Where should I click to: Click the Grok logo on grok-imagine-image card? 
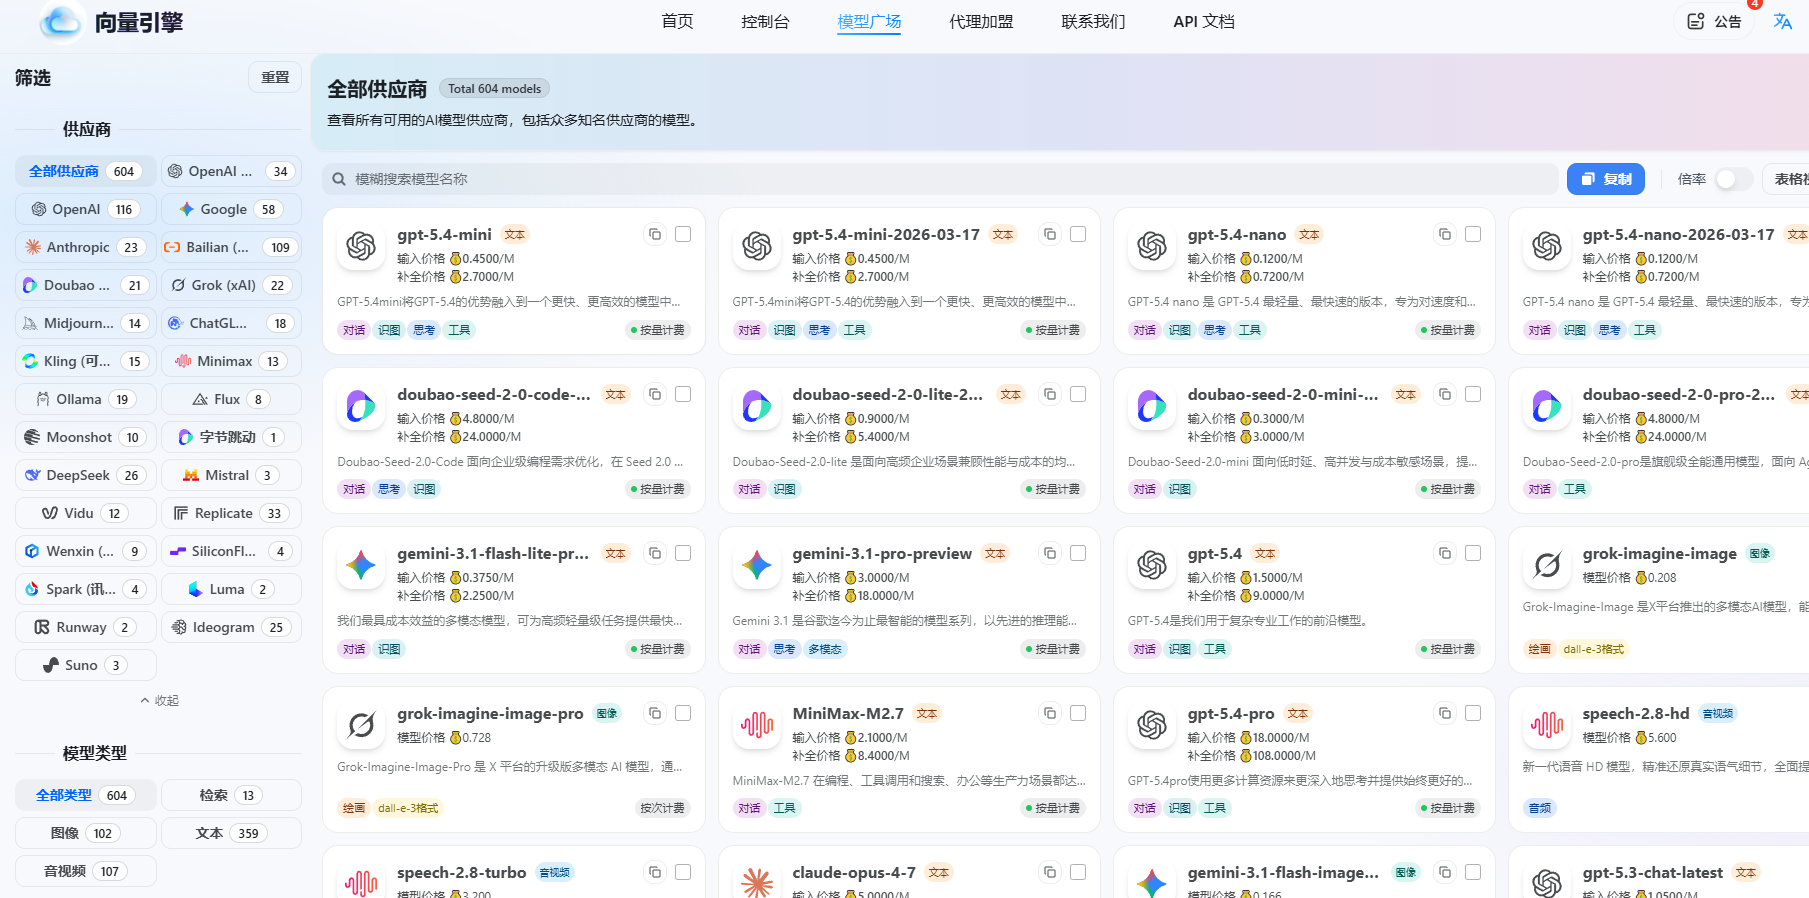point(1547,565)
